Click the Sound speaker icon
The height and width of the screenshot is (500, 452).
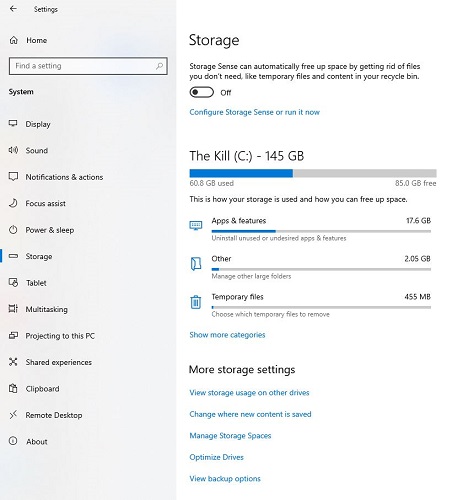[13, 150]
